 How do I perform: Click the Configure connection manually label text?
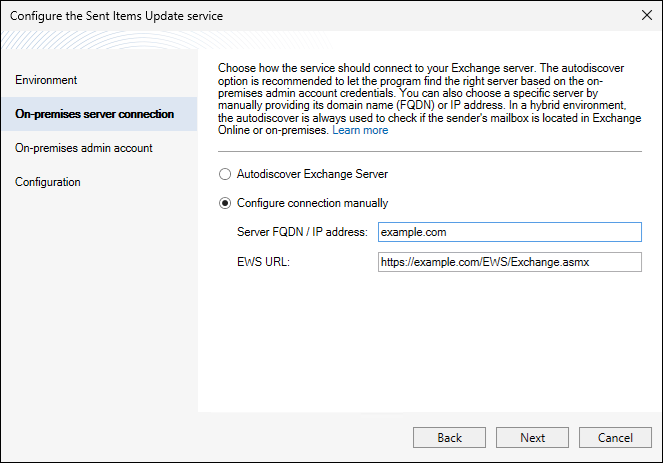(x=312, y=203)
